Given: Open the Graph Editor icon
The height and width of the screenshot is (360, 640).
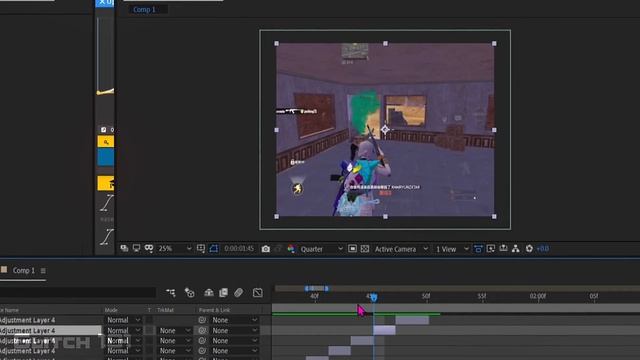Looking at the screenshot, I should 258,292.
